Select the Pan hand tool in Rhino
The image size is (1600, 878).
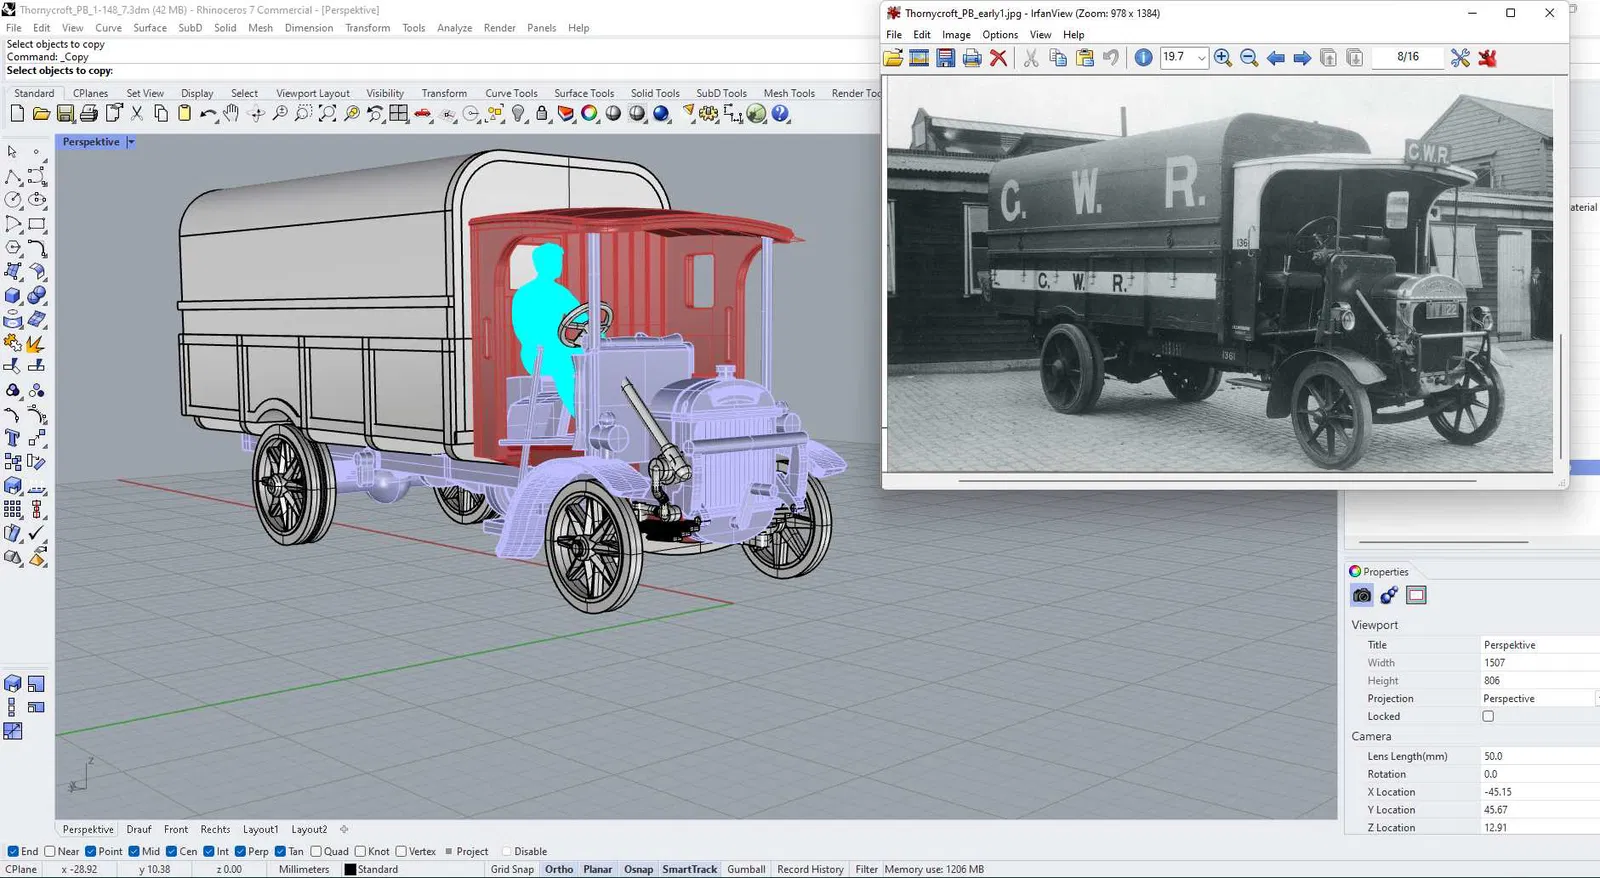231,114
